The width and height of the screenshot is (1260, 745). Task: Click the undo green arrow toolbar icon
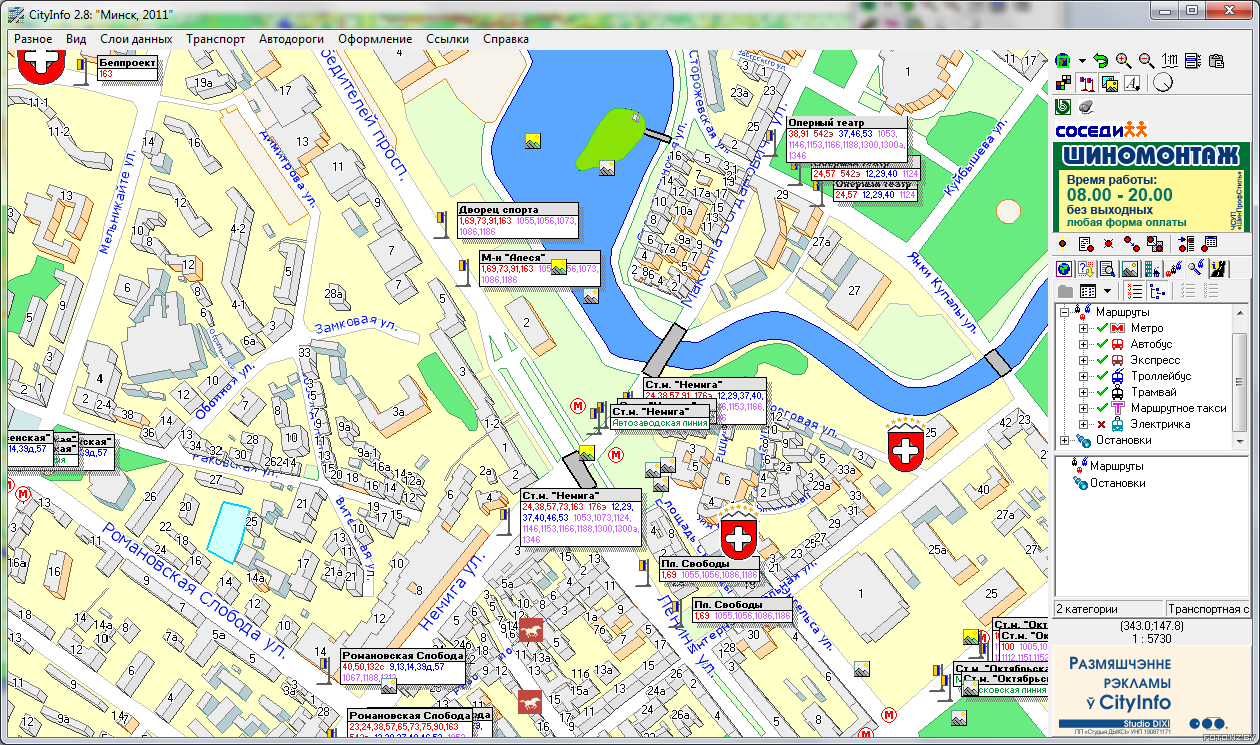(1100, 61)
